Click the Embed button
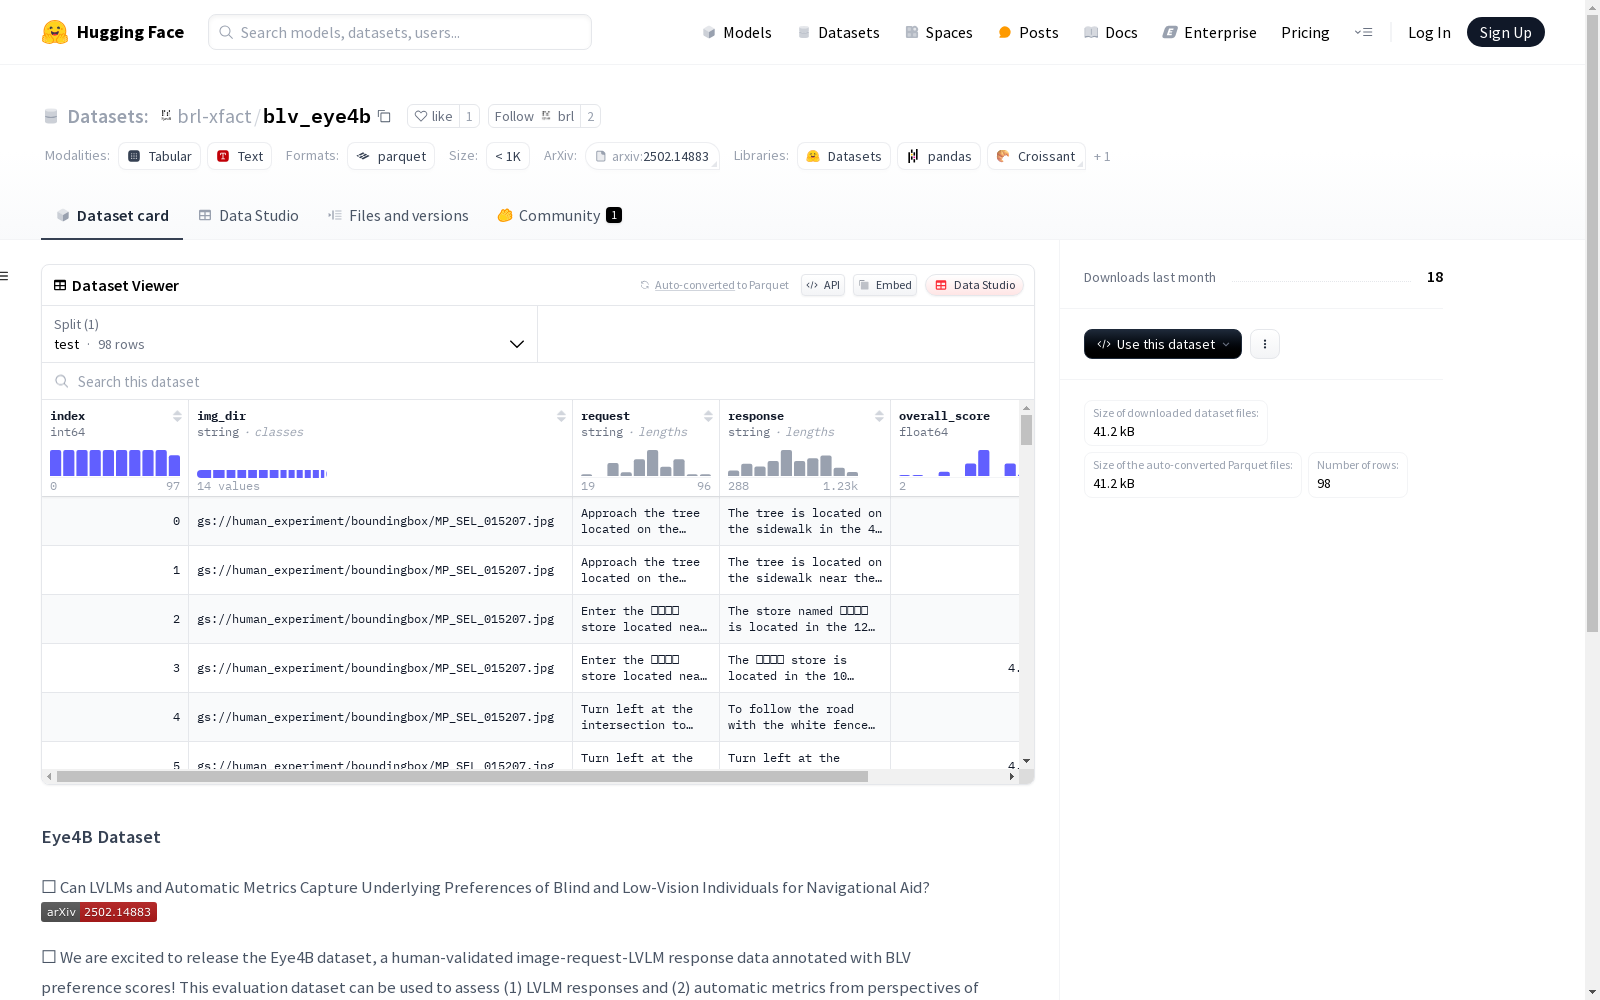This screenshot has height=1000, width=1600. pos(885,285)
